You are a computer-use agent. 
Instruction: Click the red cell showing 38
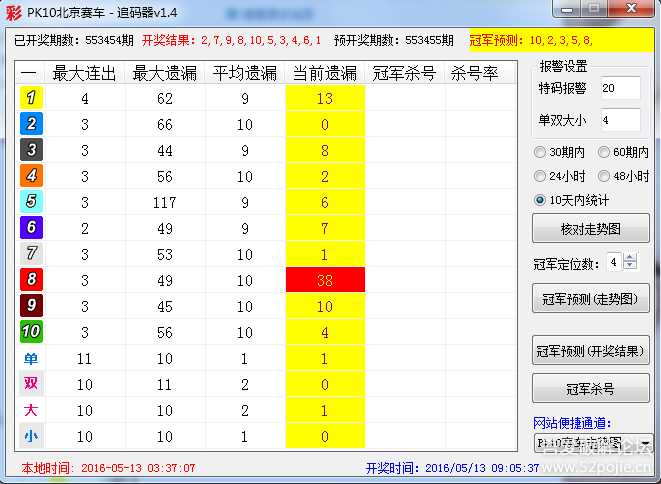tap(325, 280)
